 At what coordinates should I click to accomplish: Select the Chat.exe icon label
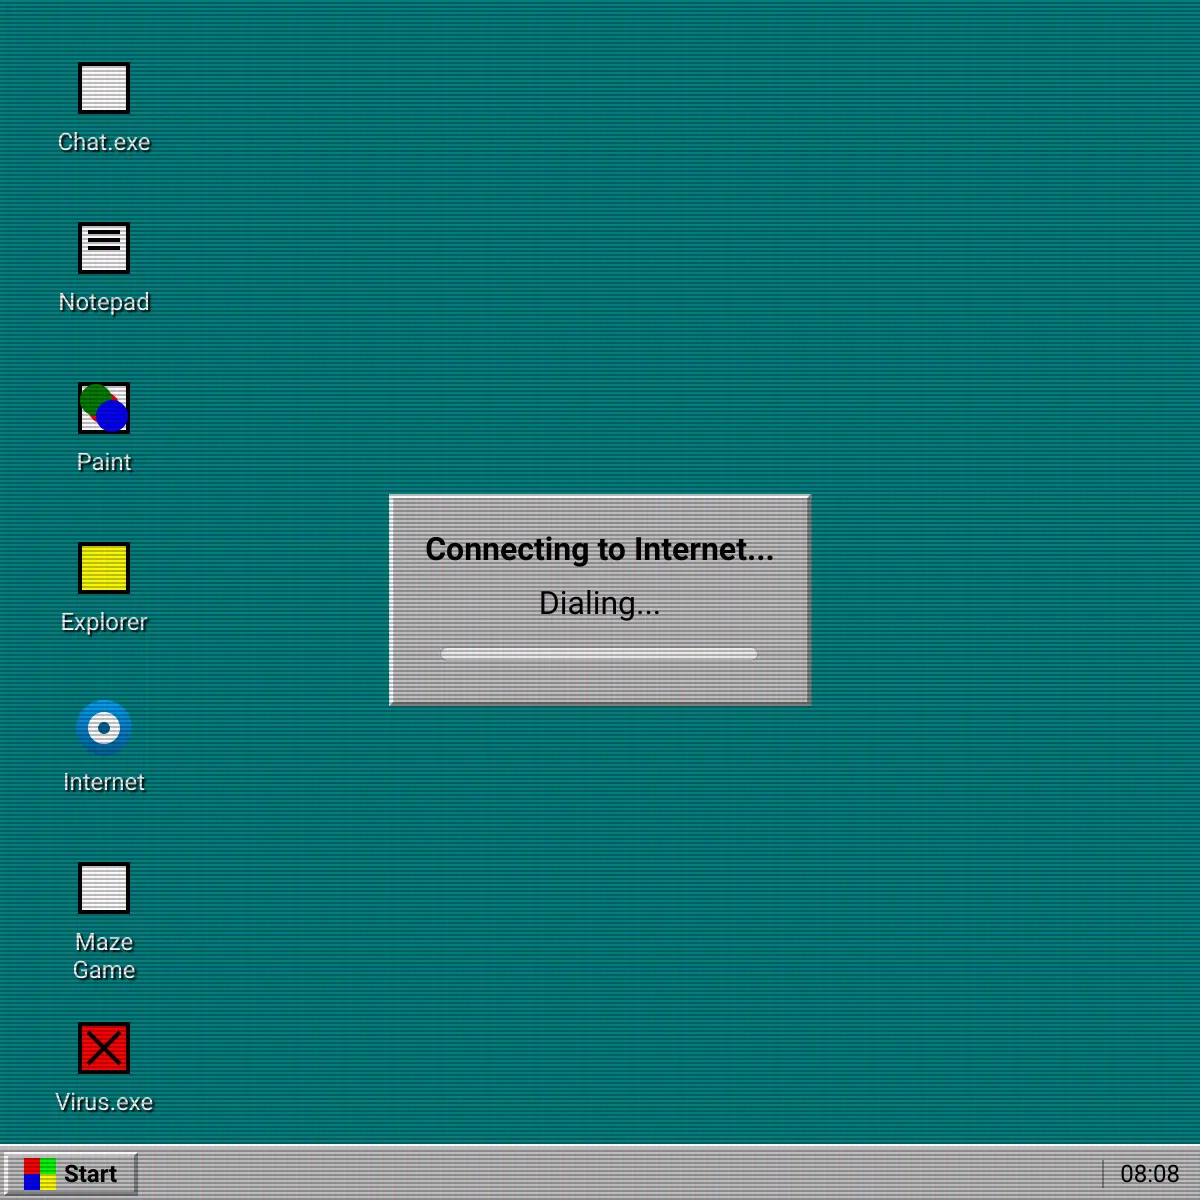(x=104, y=142)
